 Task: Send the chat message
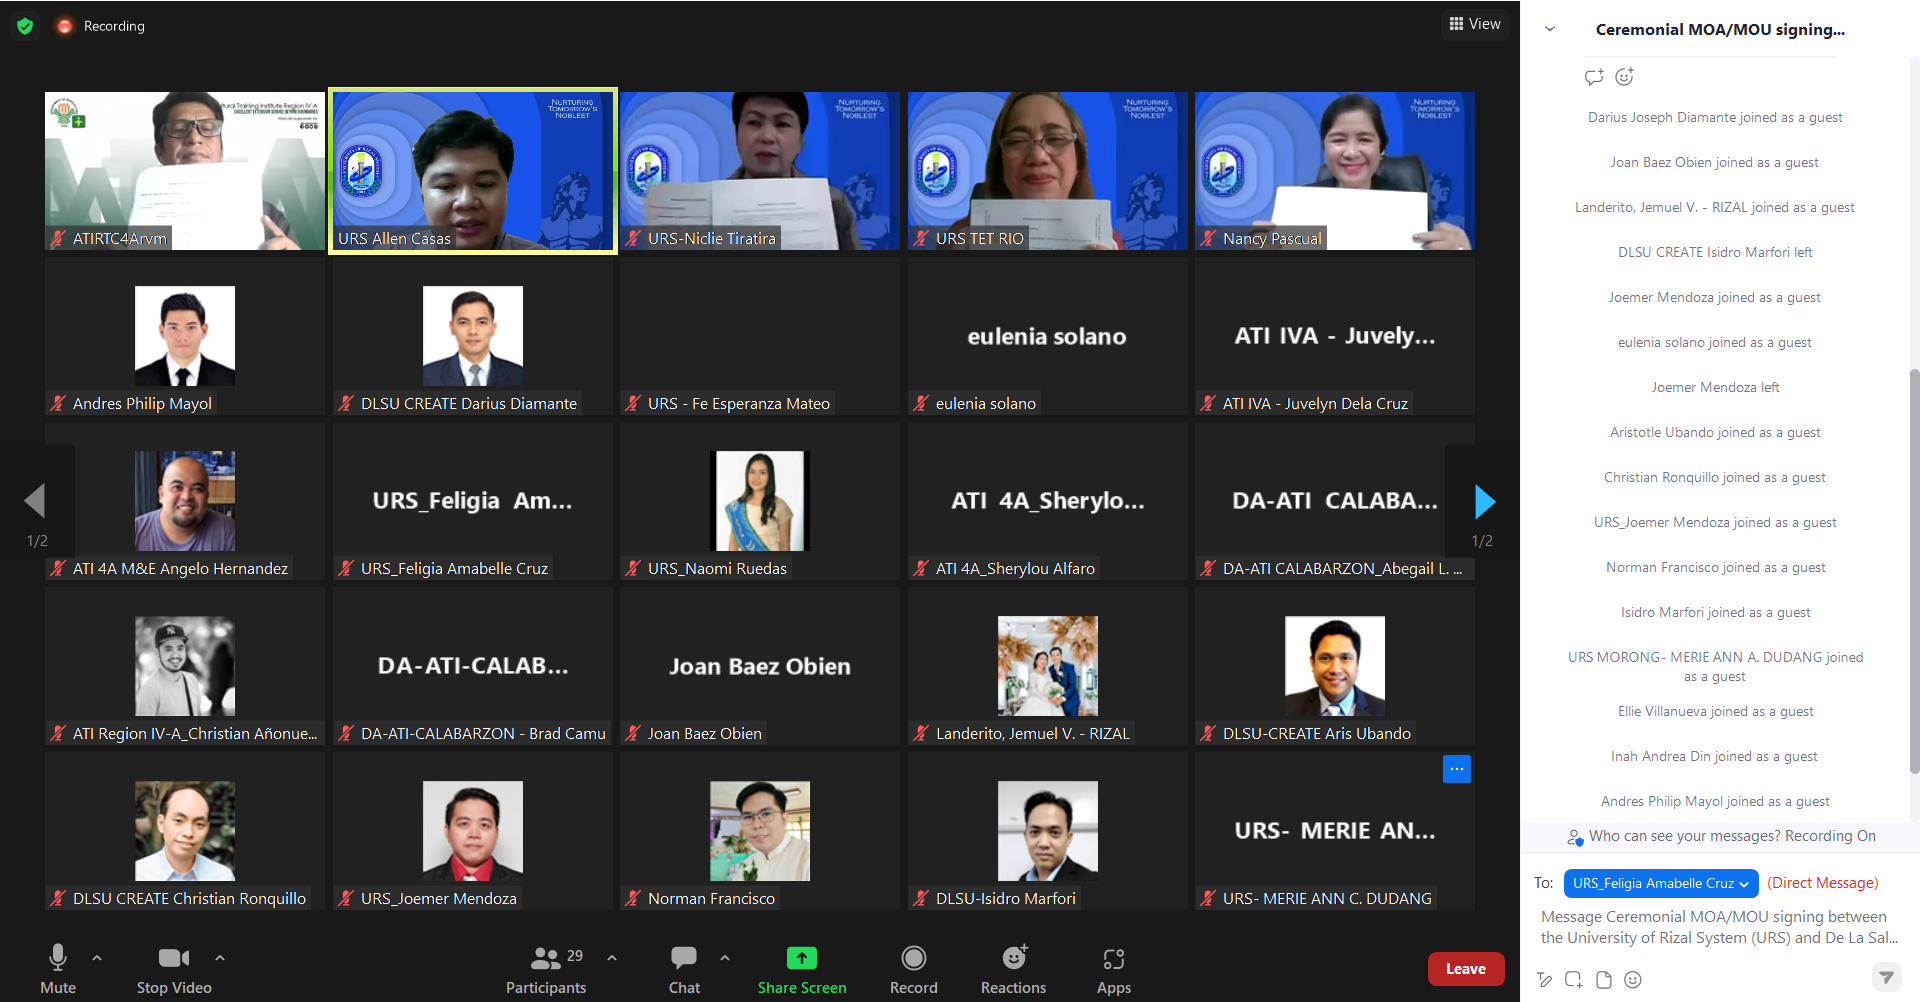tap(1886, 977)
